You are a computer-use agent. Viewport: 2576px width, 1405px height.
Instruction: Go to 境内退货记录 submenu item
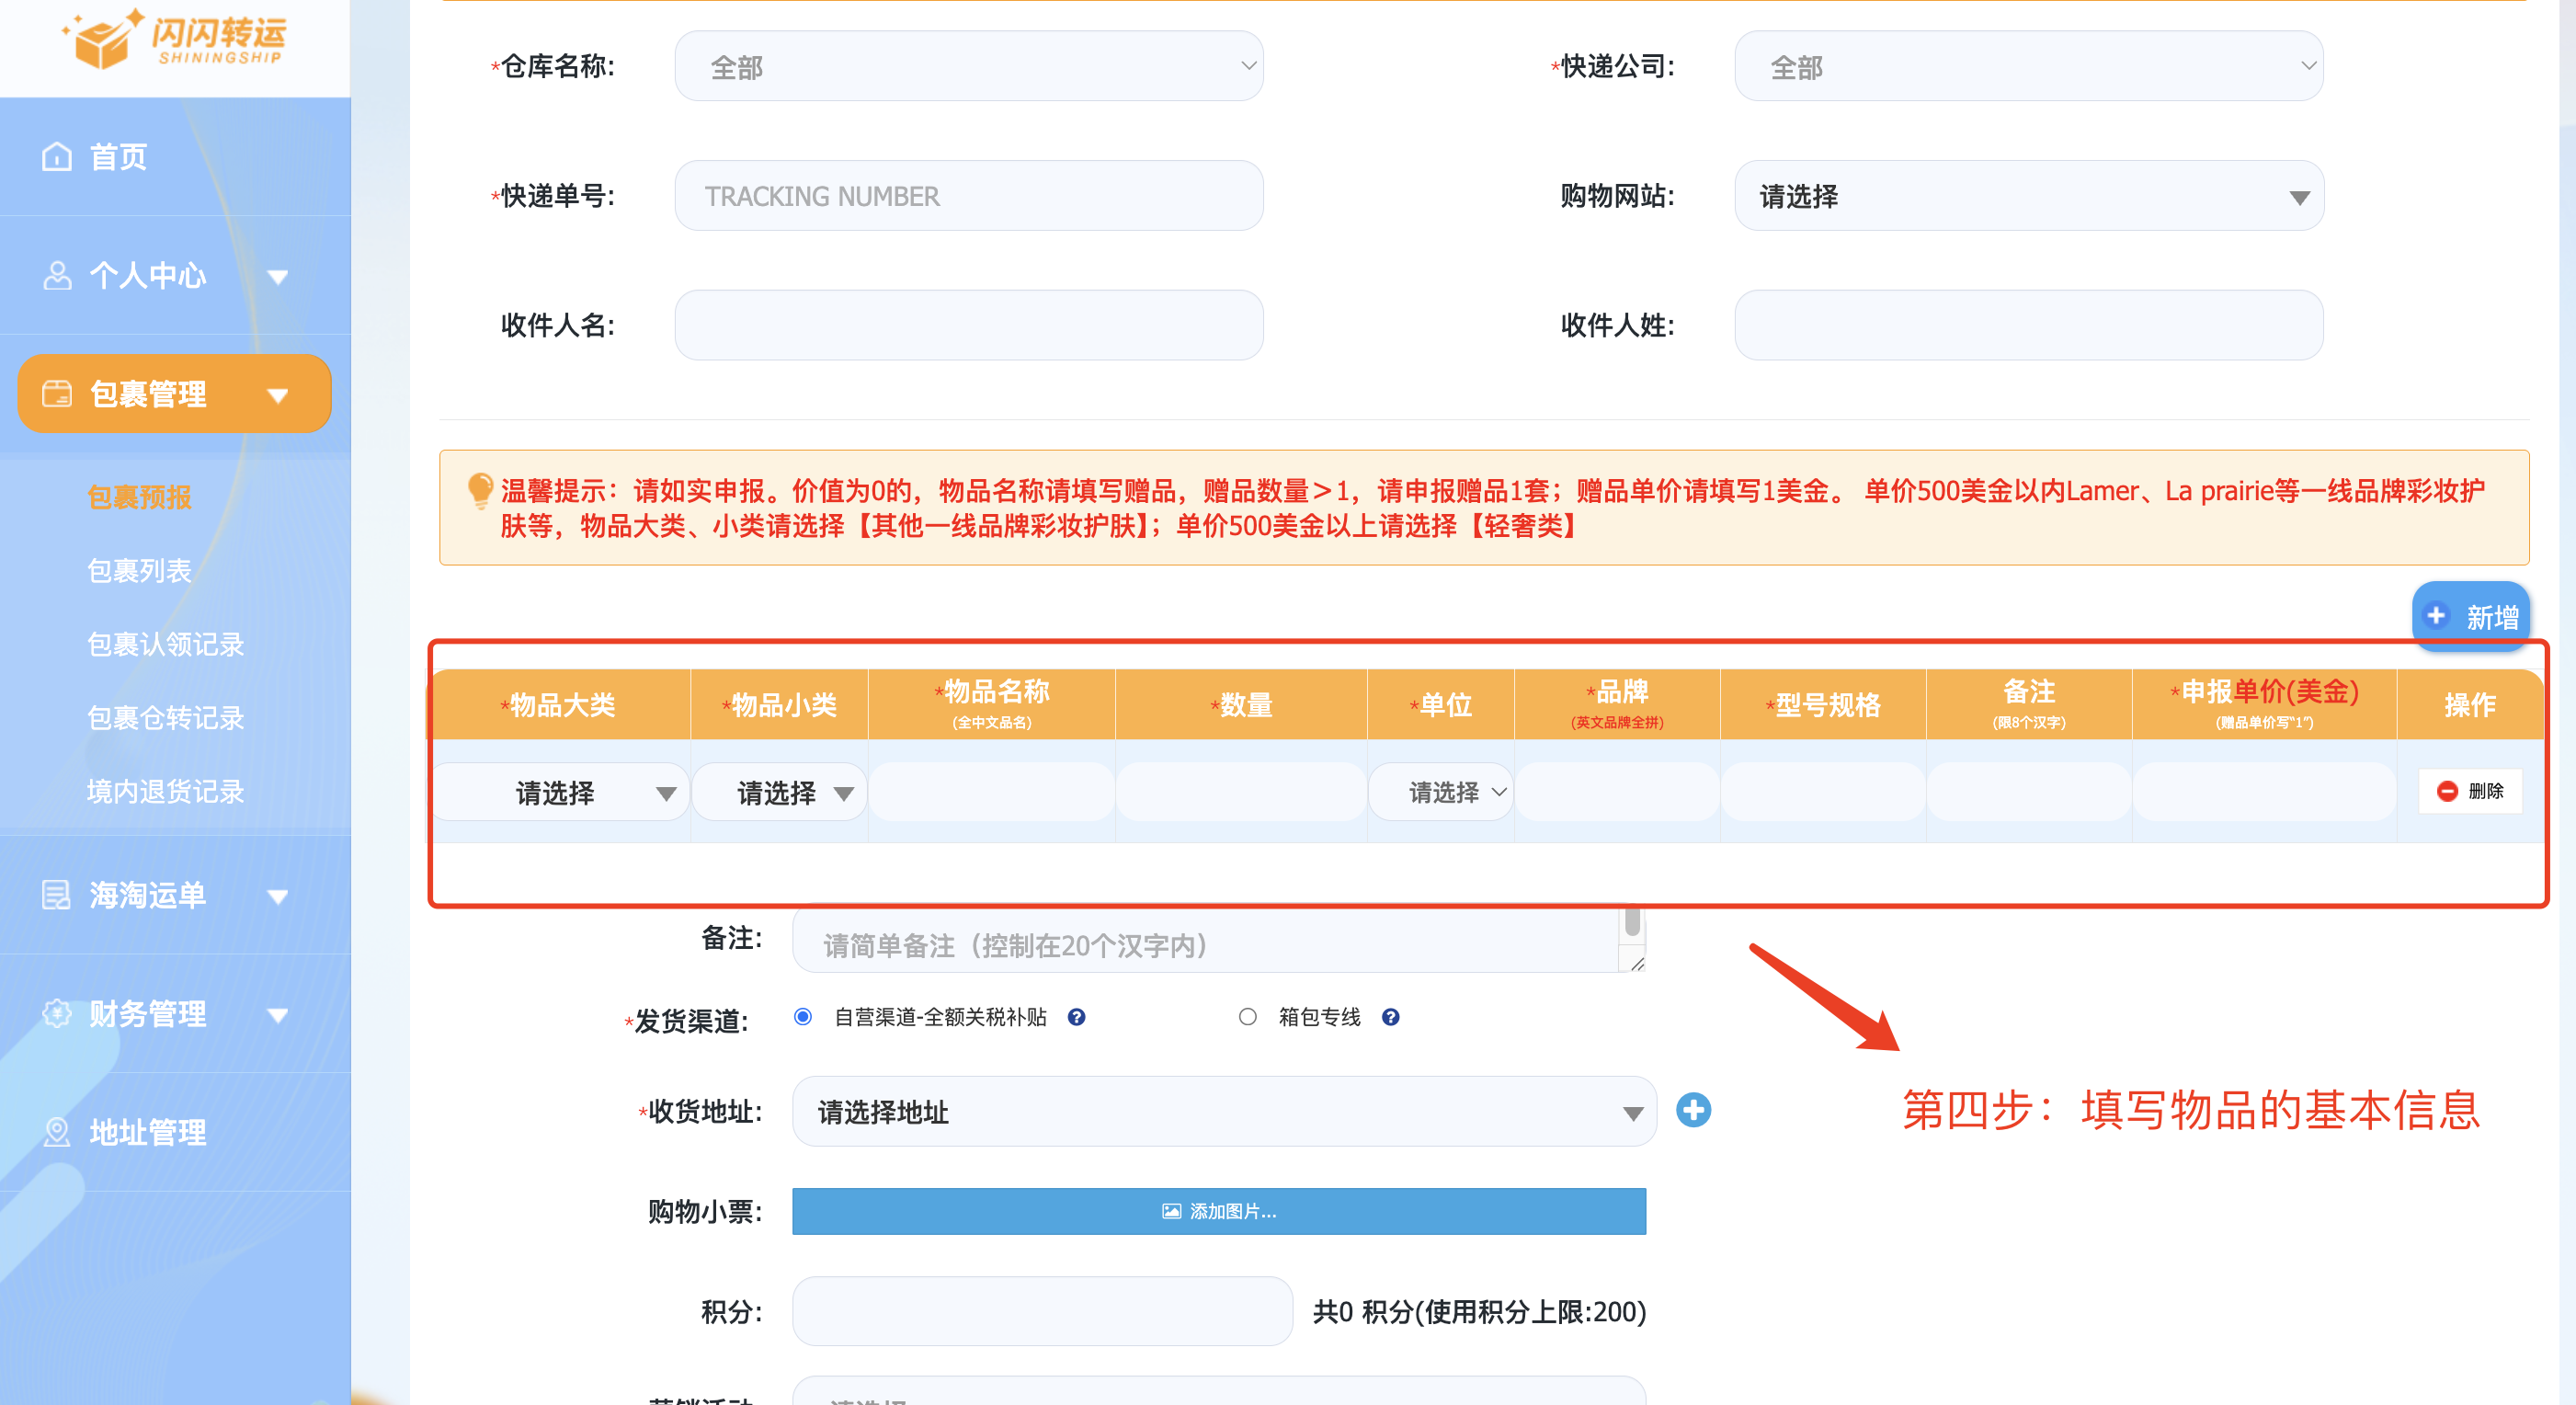(165, 792)
